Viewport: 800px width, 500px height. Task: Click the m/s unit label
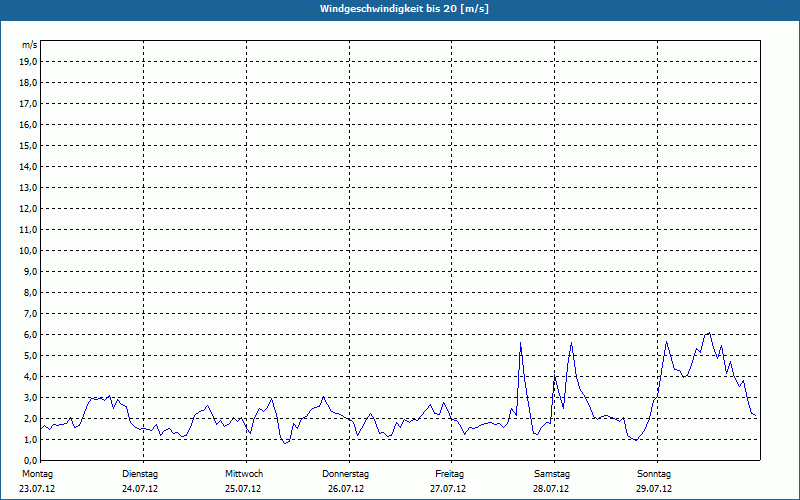29,45
